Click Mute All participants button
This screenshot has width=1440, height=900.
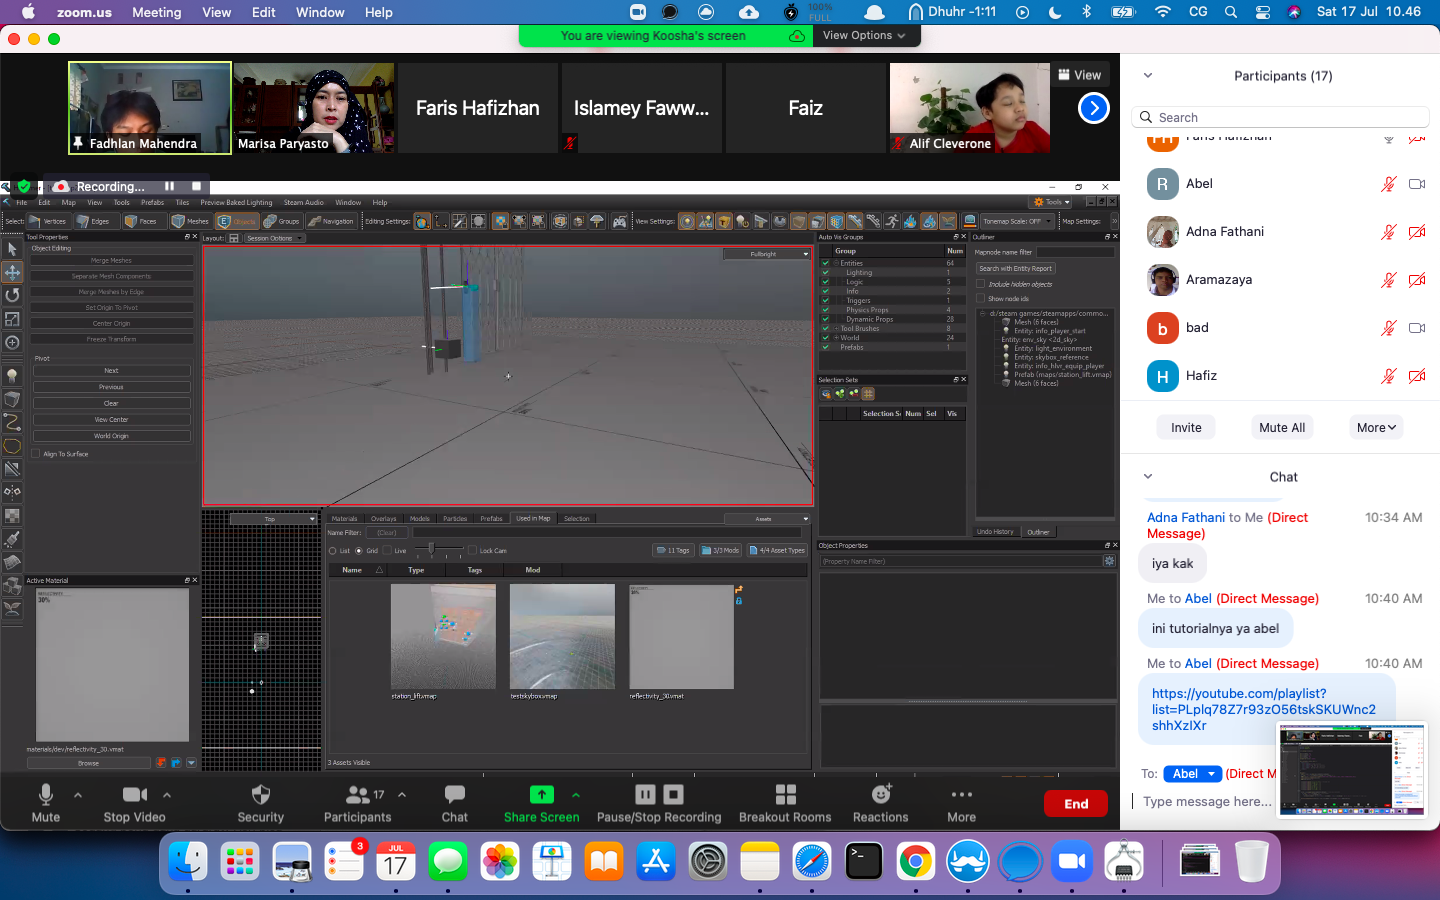coord(1282,427)
